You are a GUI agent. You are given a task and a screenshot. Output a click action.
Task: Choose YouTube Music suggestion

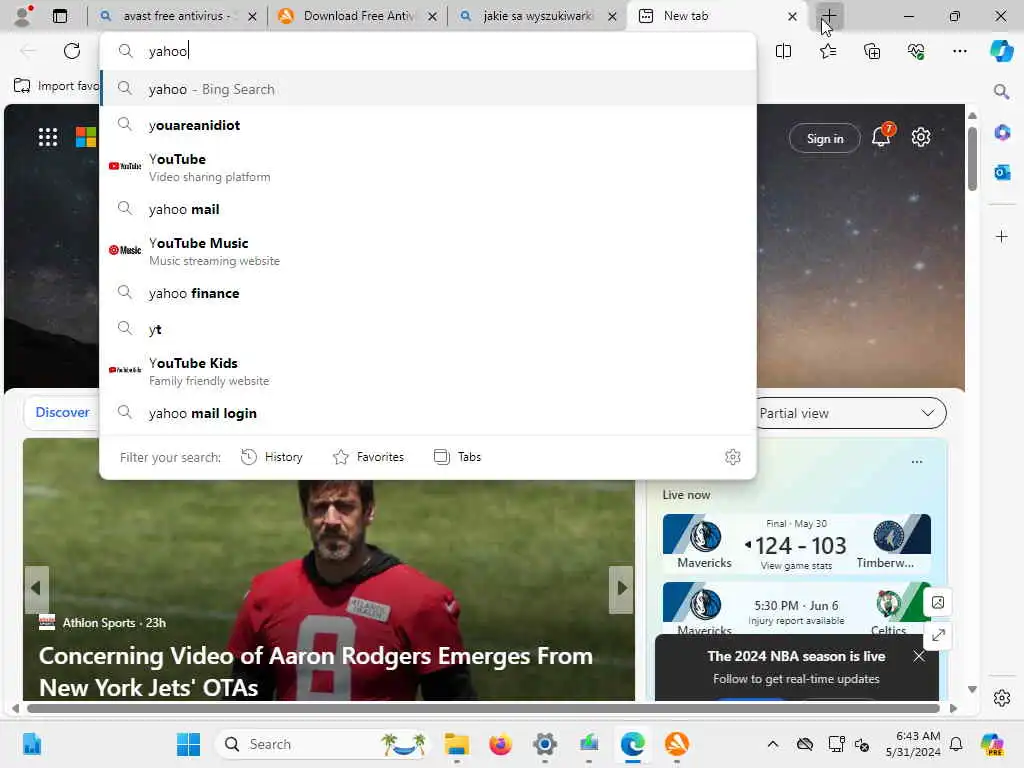(428, 251)
